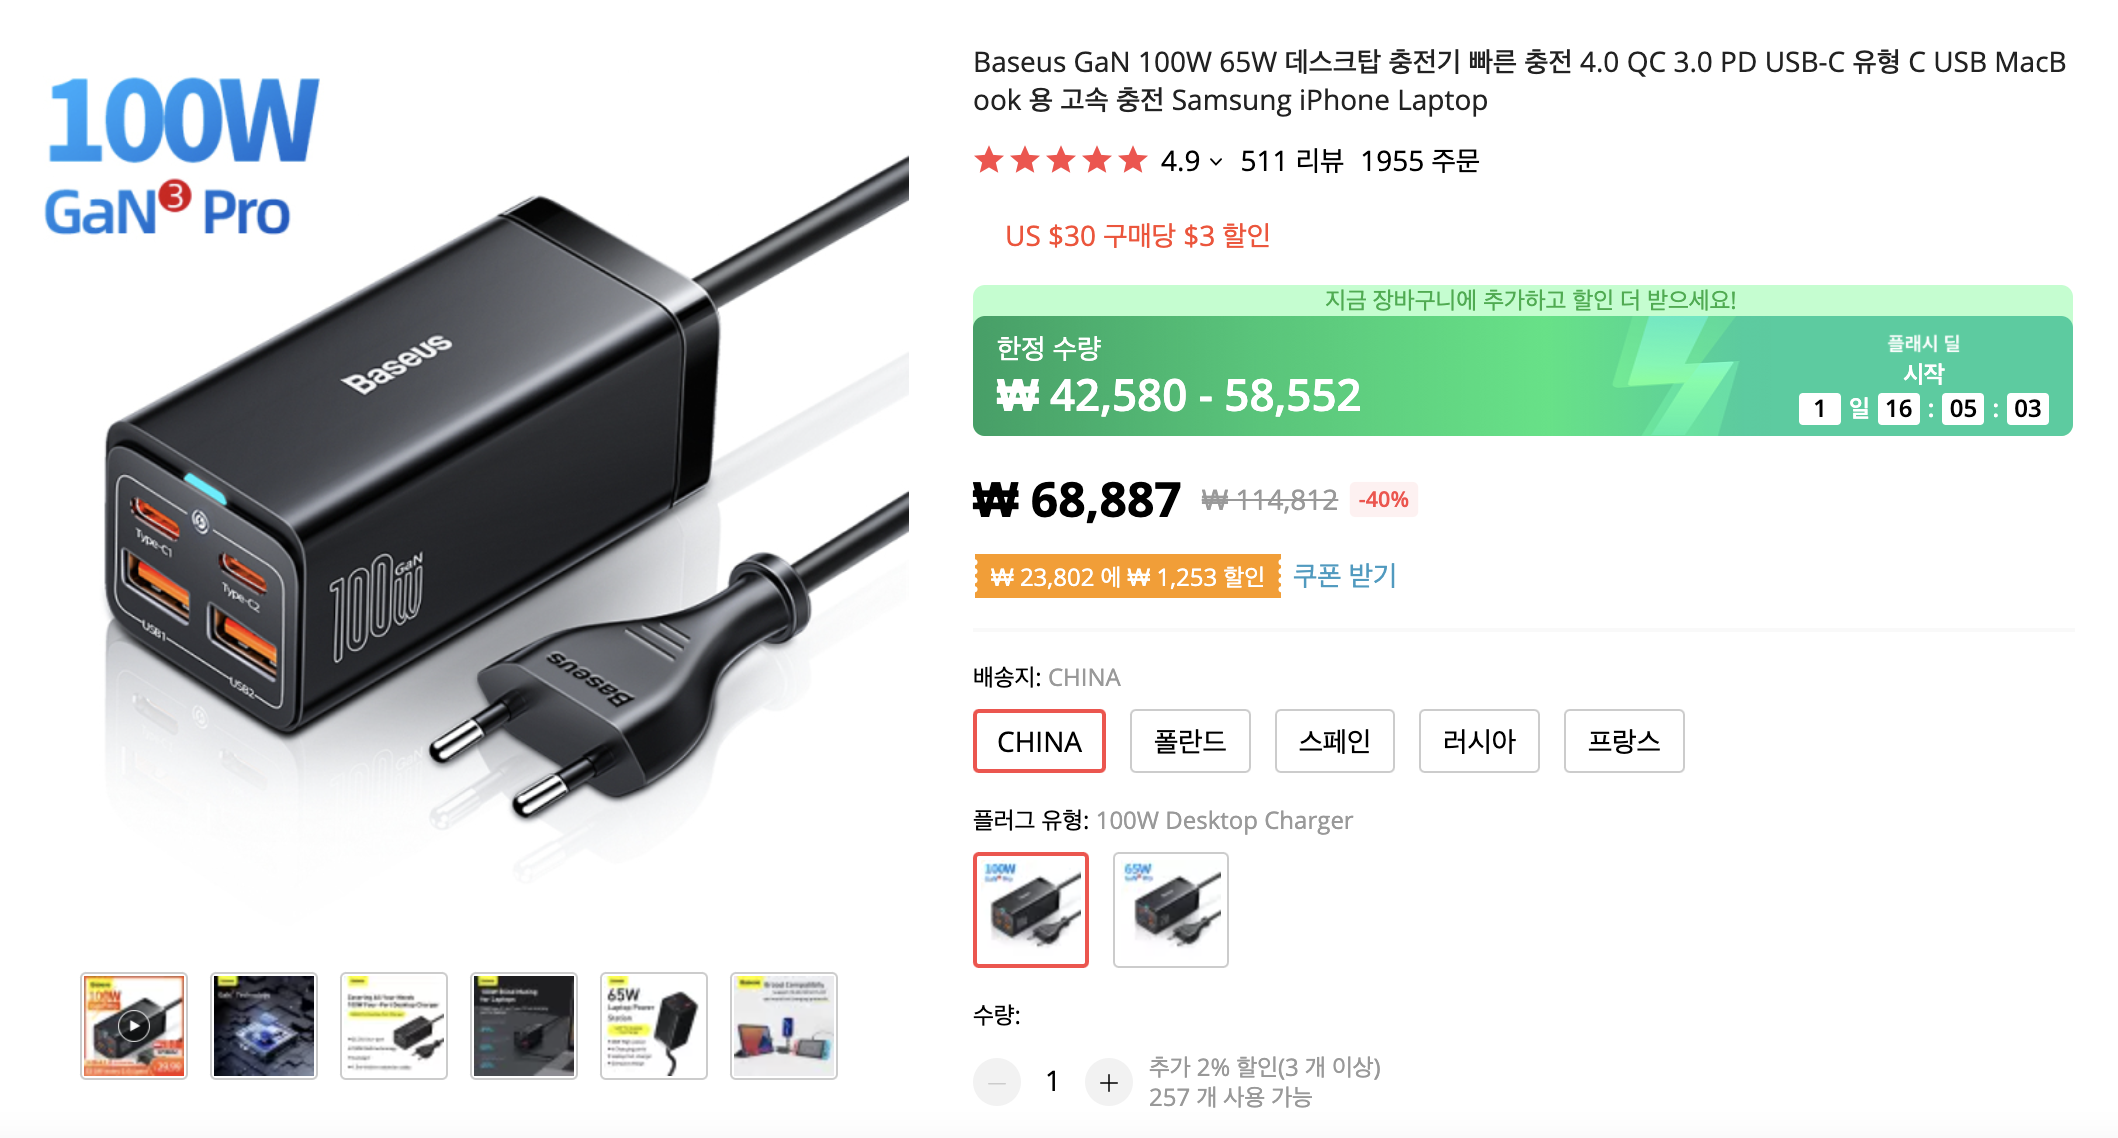
Task: Choose 프랑스 as shipping origin
Action: pos(1624,741)
